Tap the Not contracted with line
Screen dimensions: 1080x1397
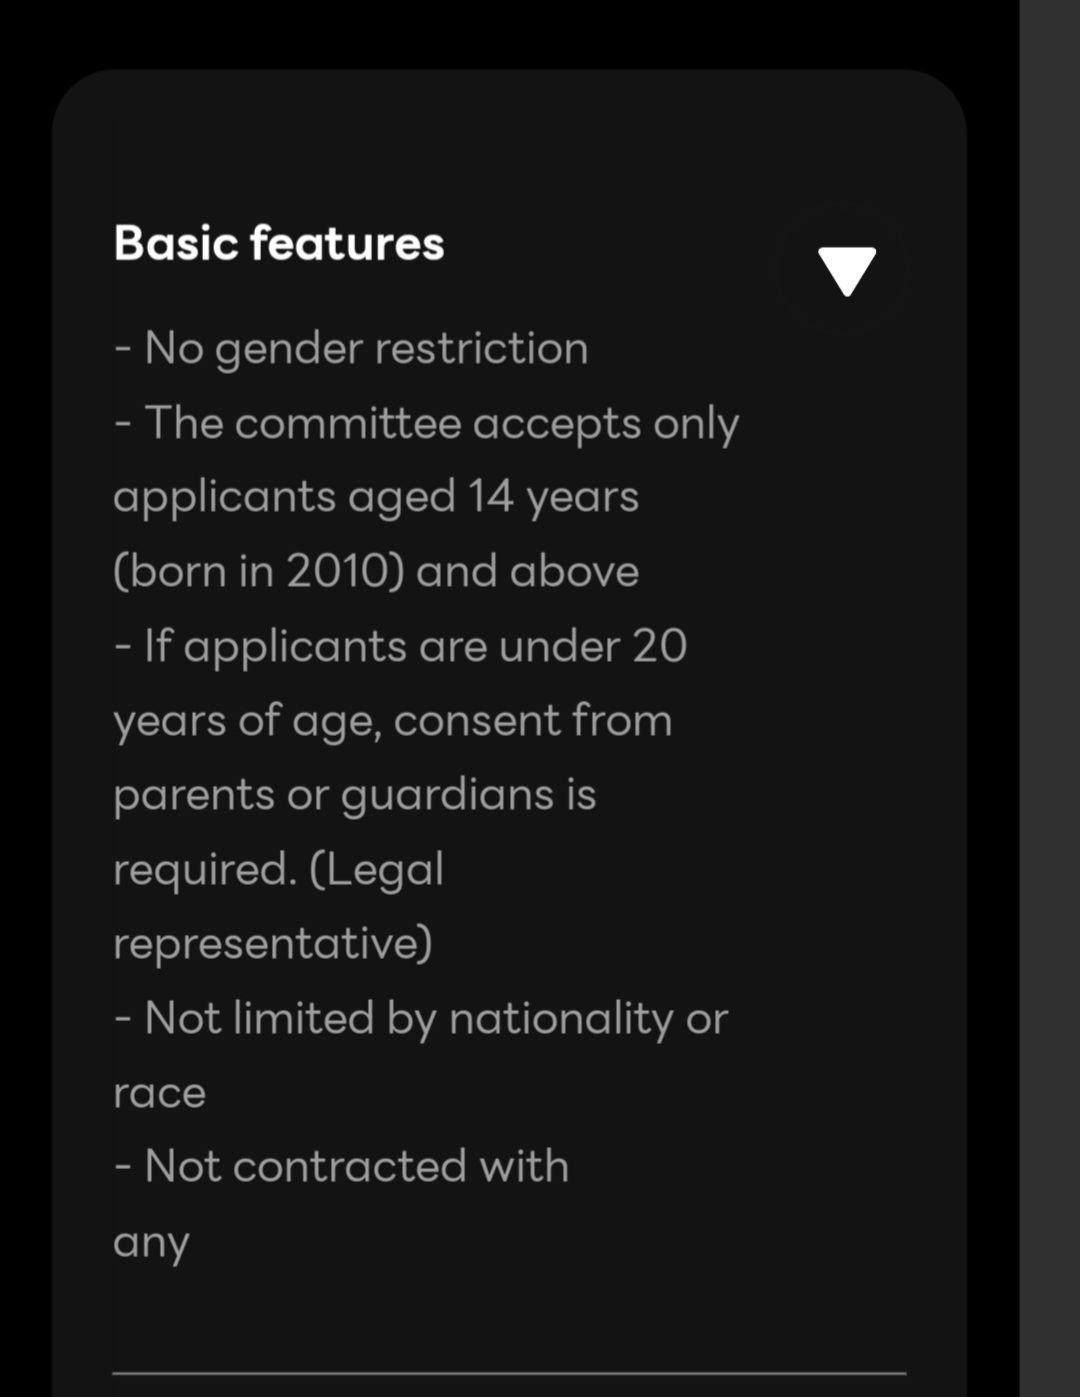[341, 1167]
